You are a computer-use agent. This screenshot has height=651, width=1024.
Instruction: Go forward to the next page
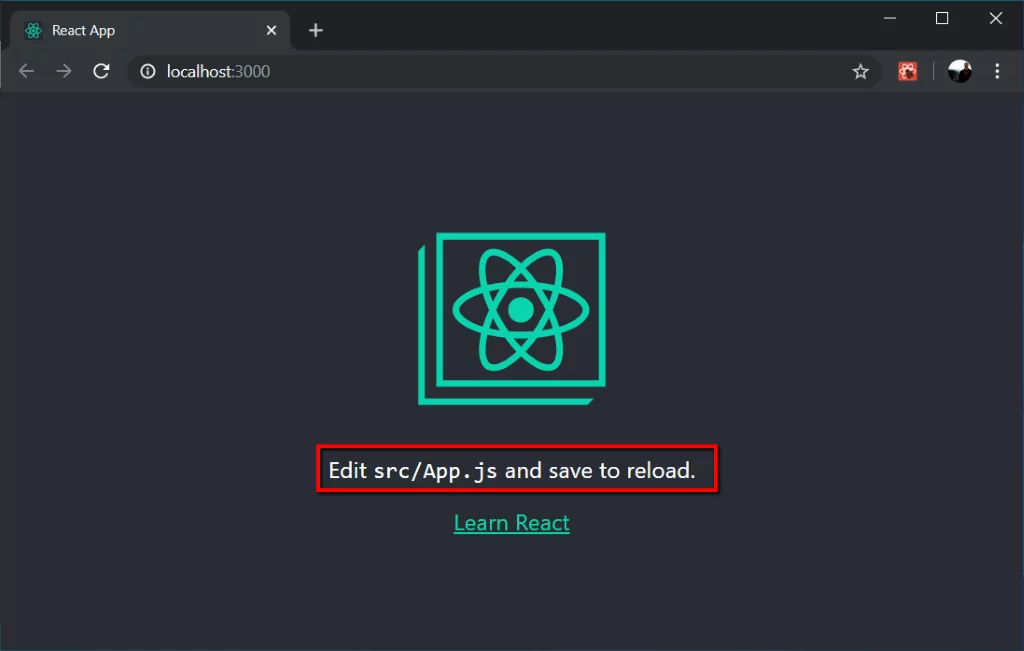coord(63,71)
